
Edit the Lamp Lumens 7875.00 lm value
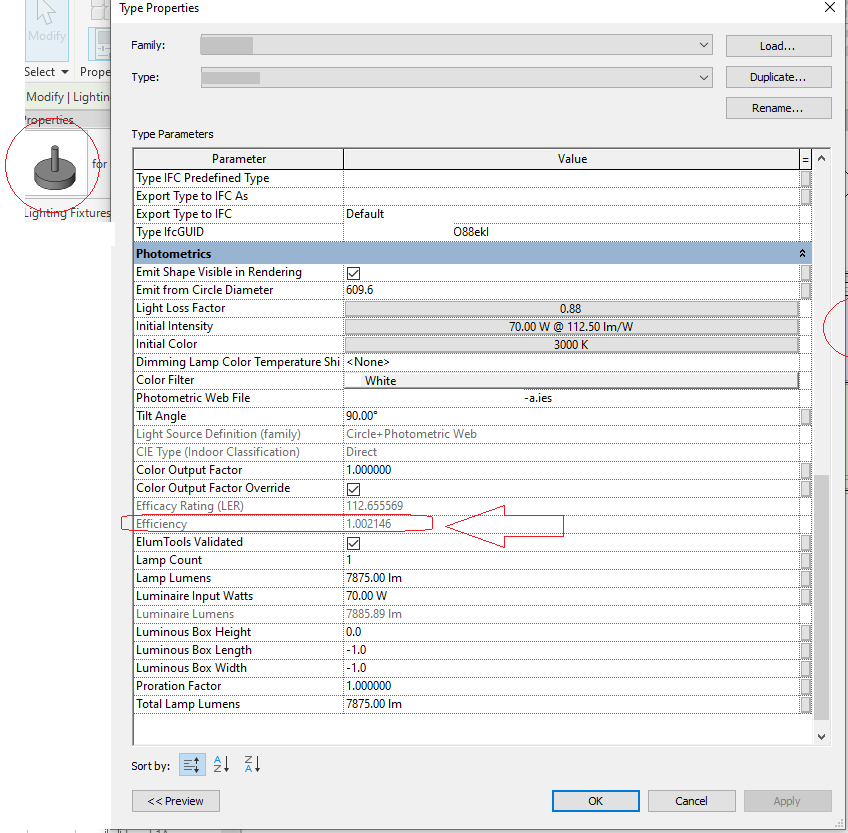[571, 578]
